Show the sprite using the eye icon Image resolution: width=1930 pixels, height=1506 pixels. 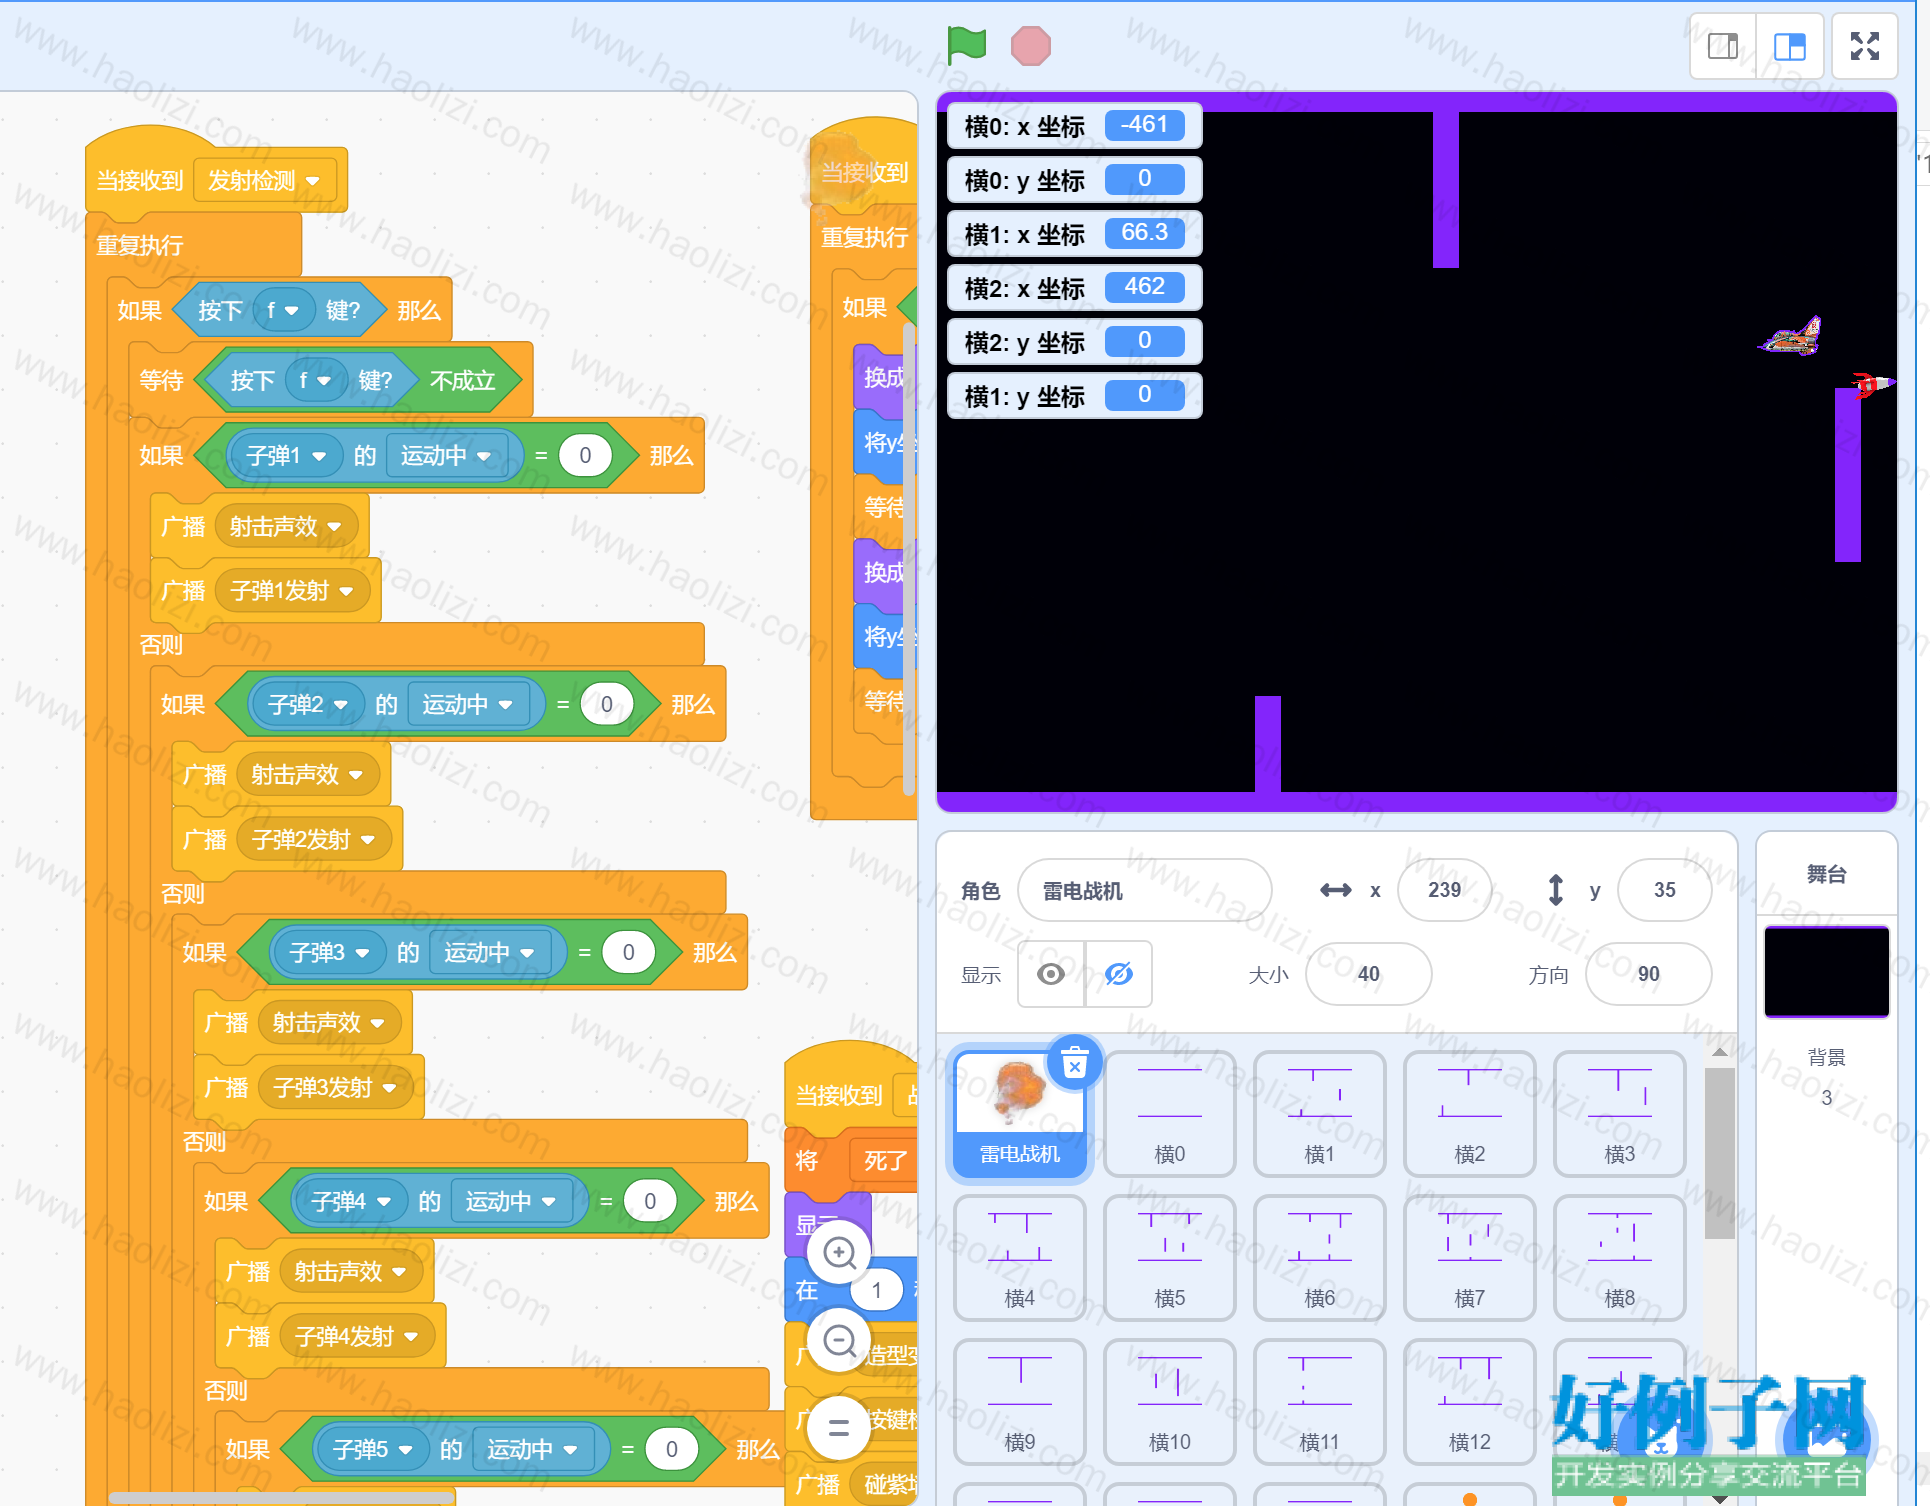(1051, 974)
